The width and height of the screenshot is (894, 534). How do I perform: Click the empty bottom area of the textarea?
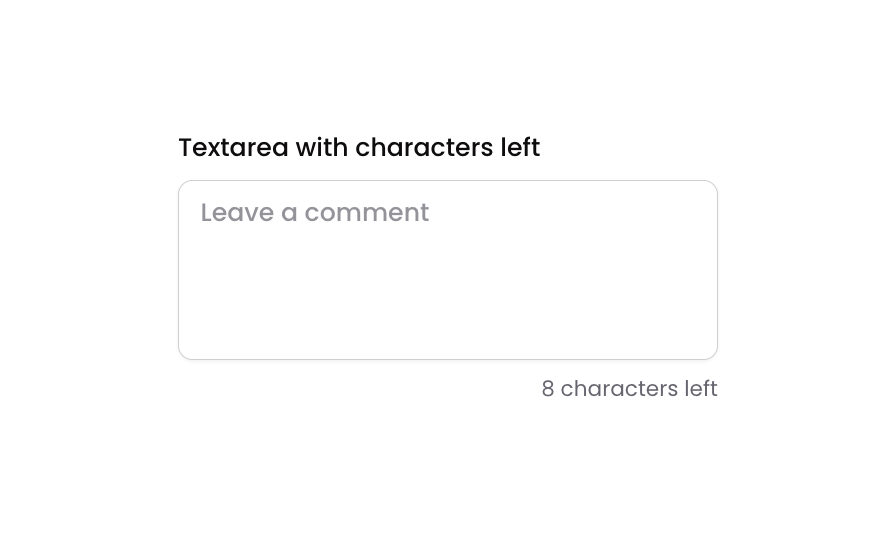(447, 330)
